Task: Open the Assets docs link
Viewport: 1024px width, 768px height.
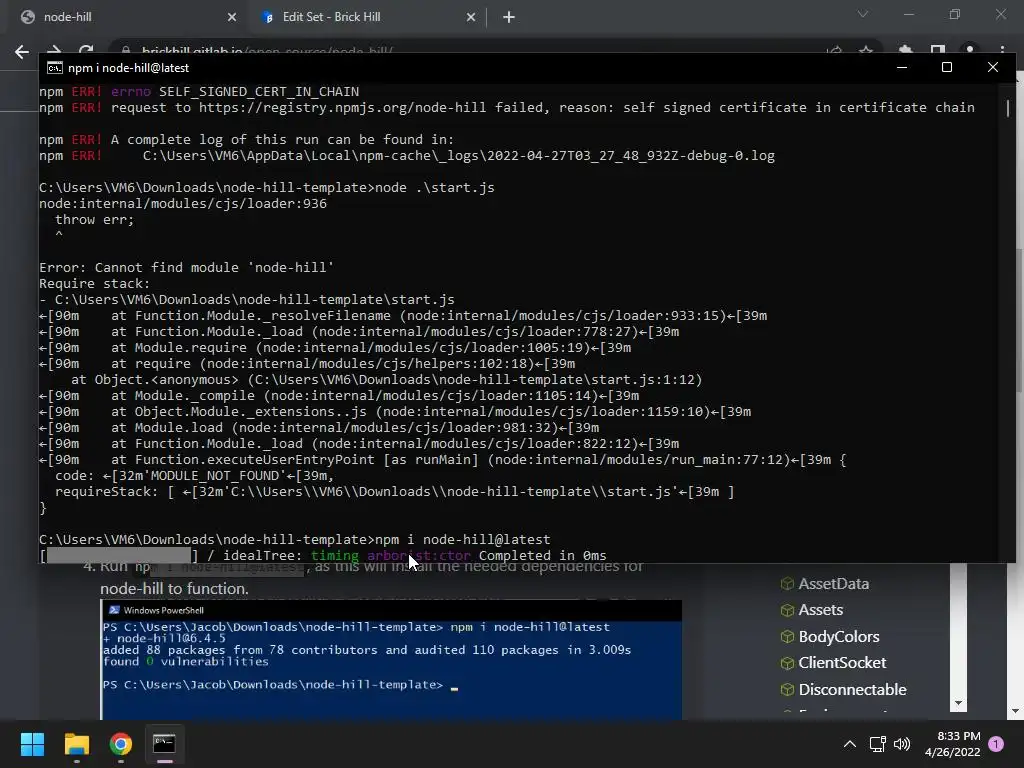Action: pyautogui.click(x=820, y=610)
